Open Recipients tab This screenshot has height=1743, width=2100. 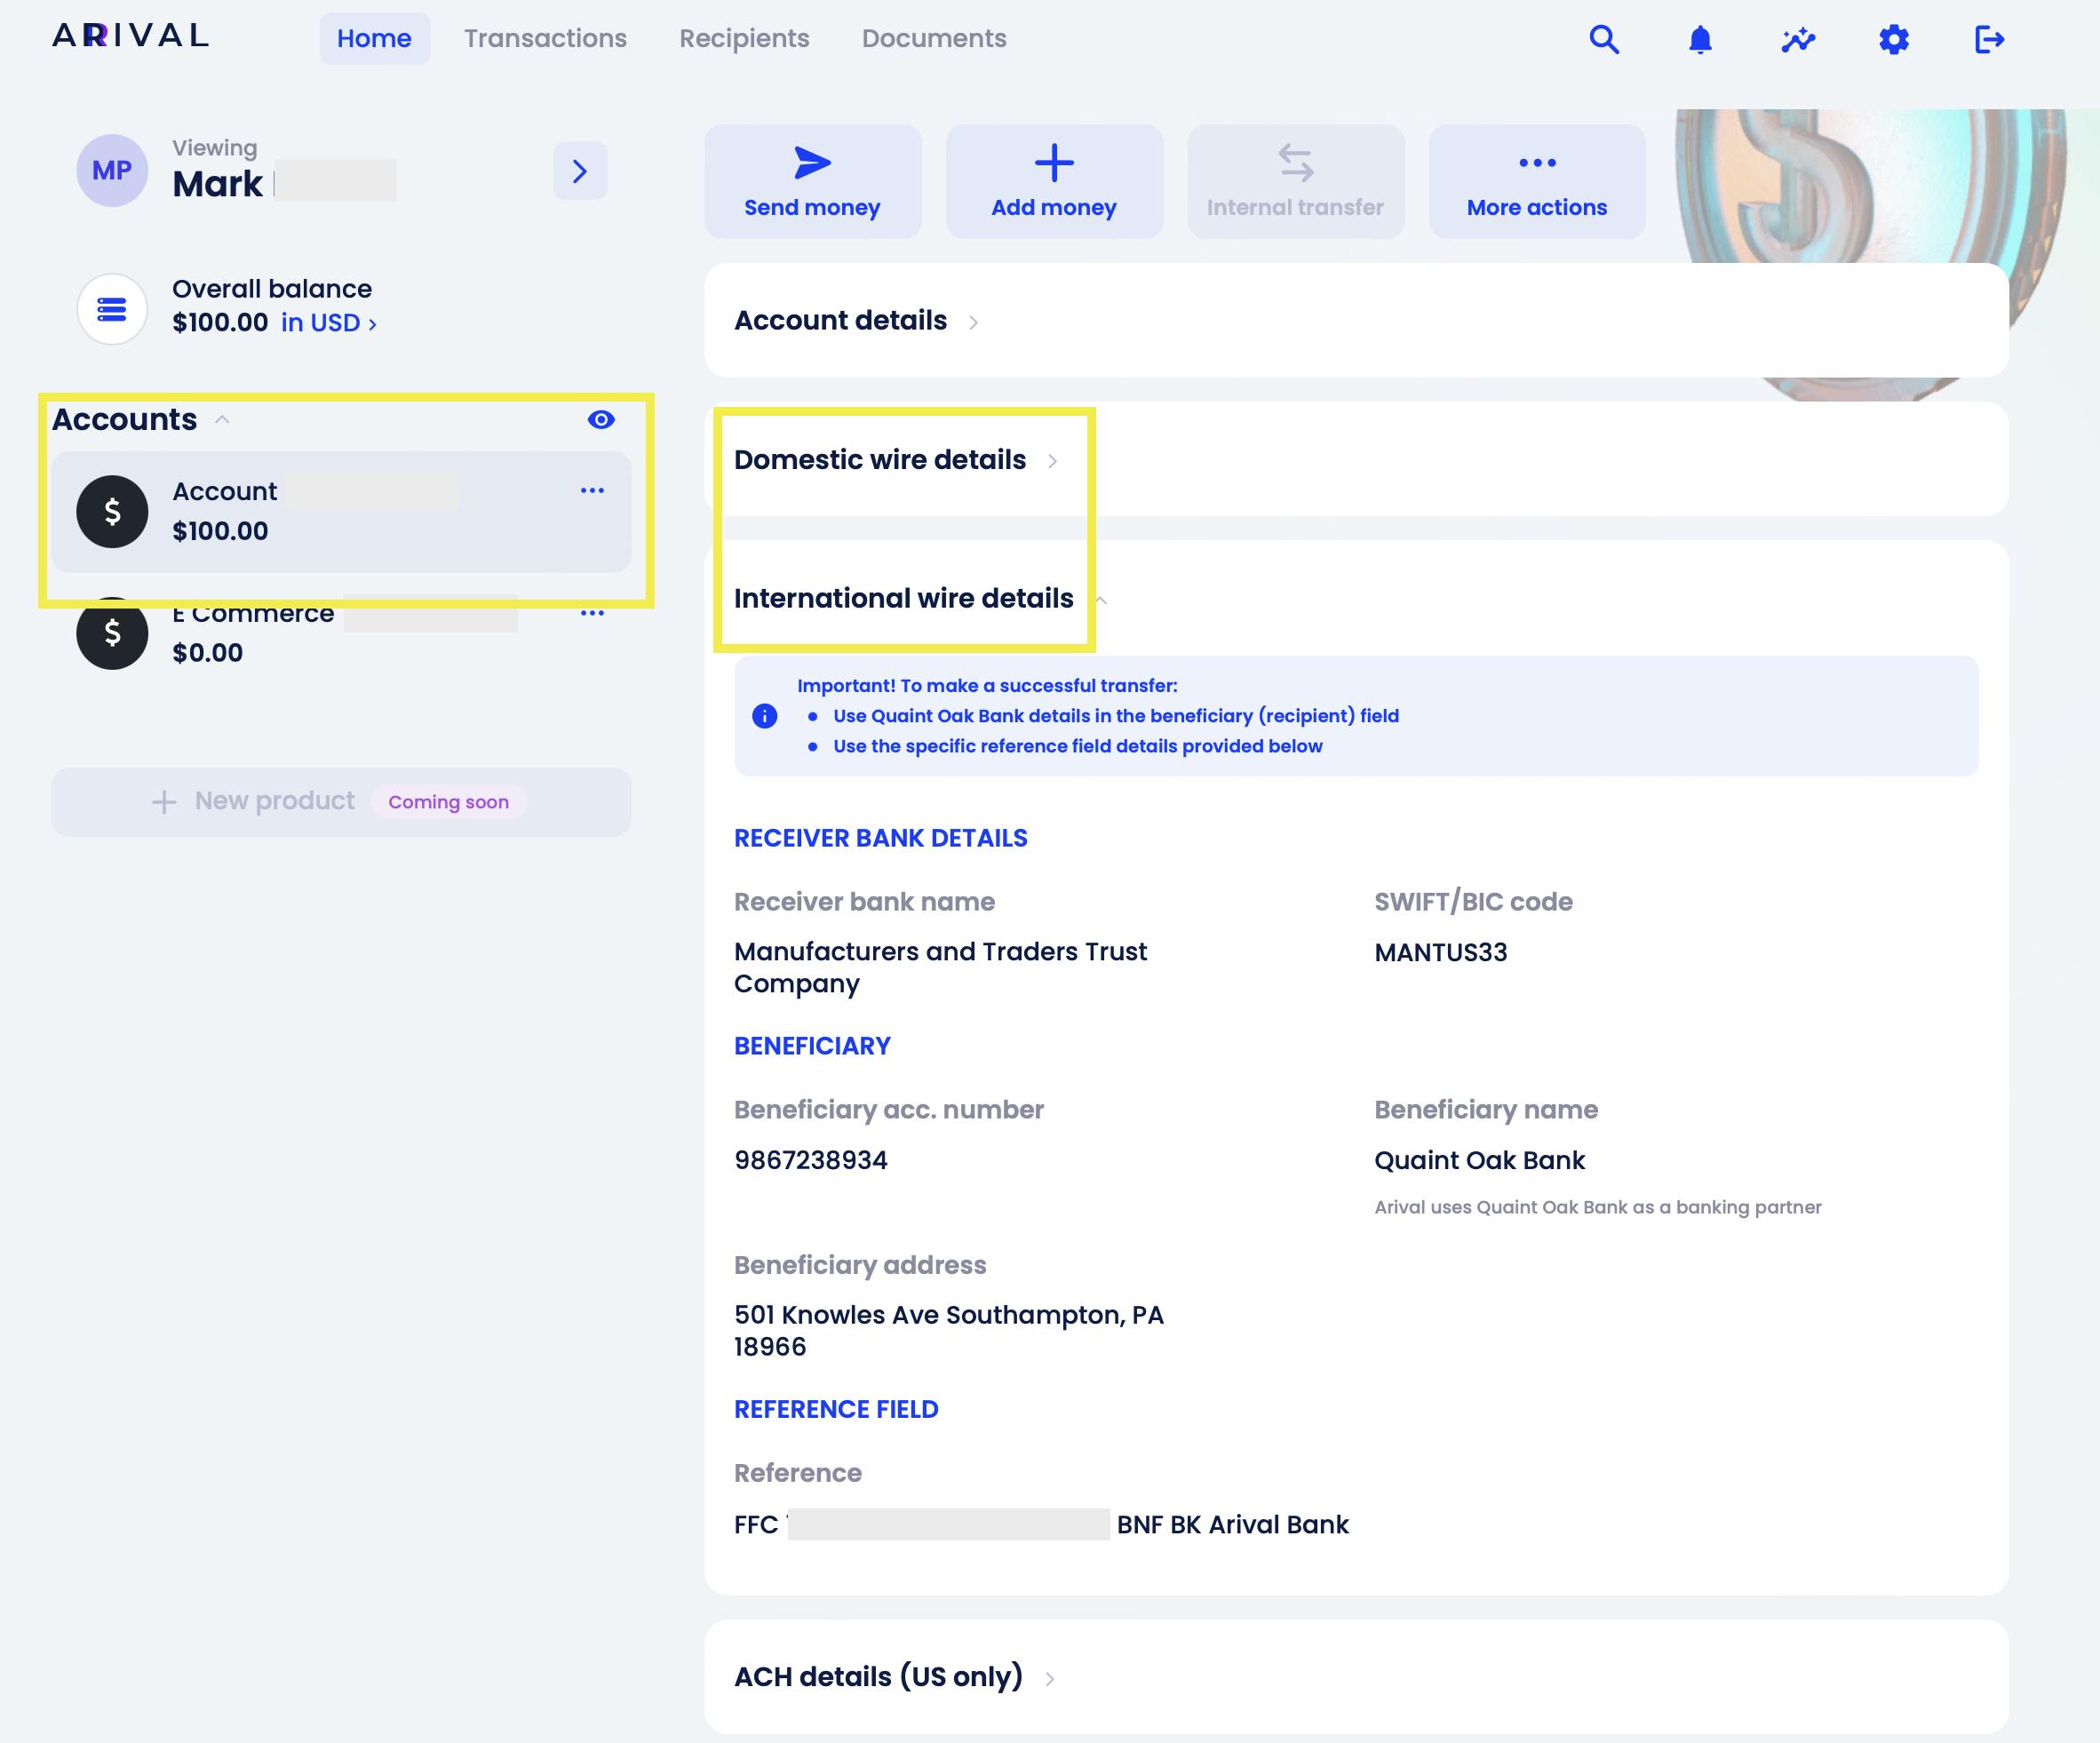click(x=744, y=39)
